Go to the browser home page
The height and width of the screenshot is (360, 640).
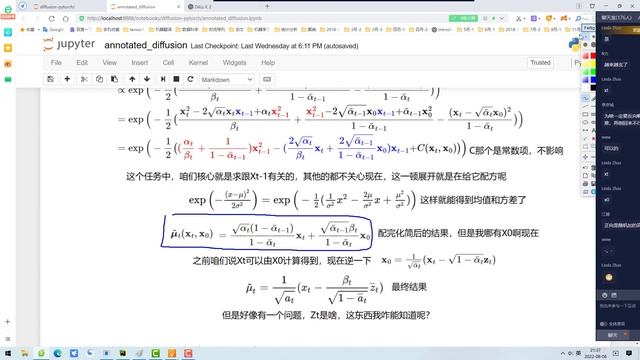(x=66, y=18)
